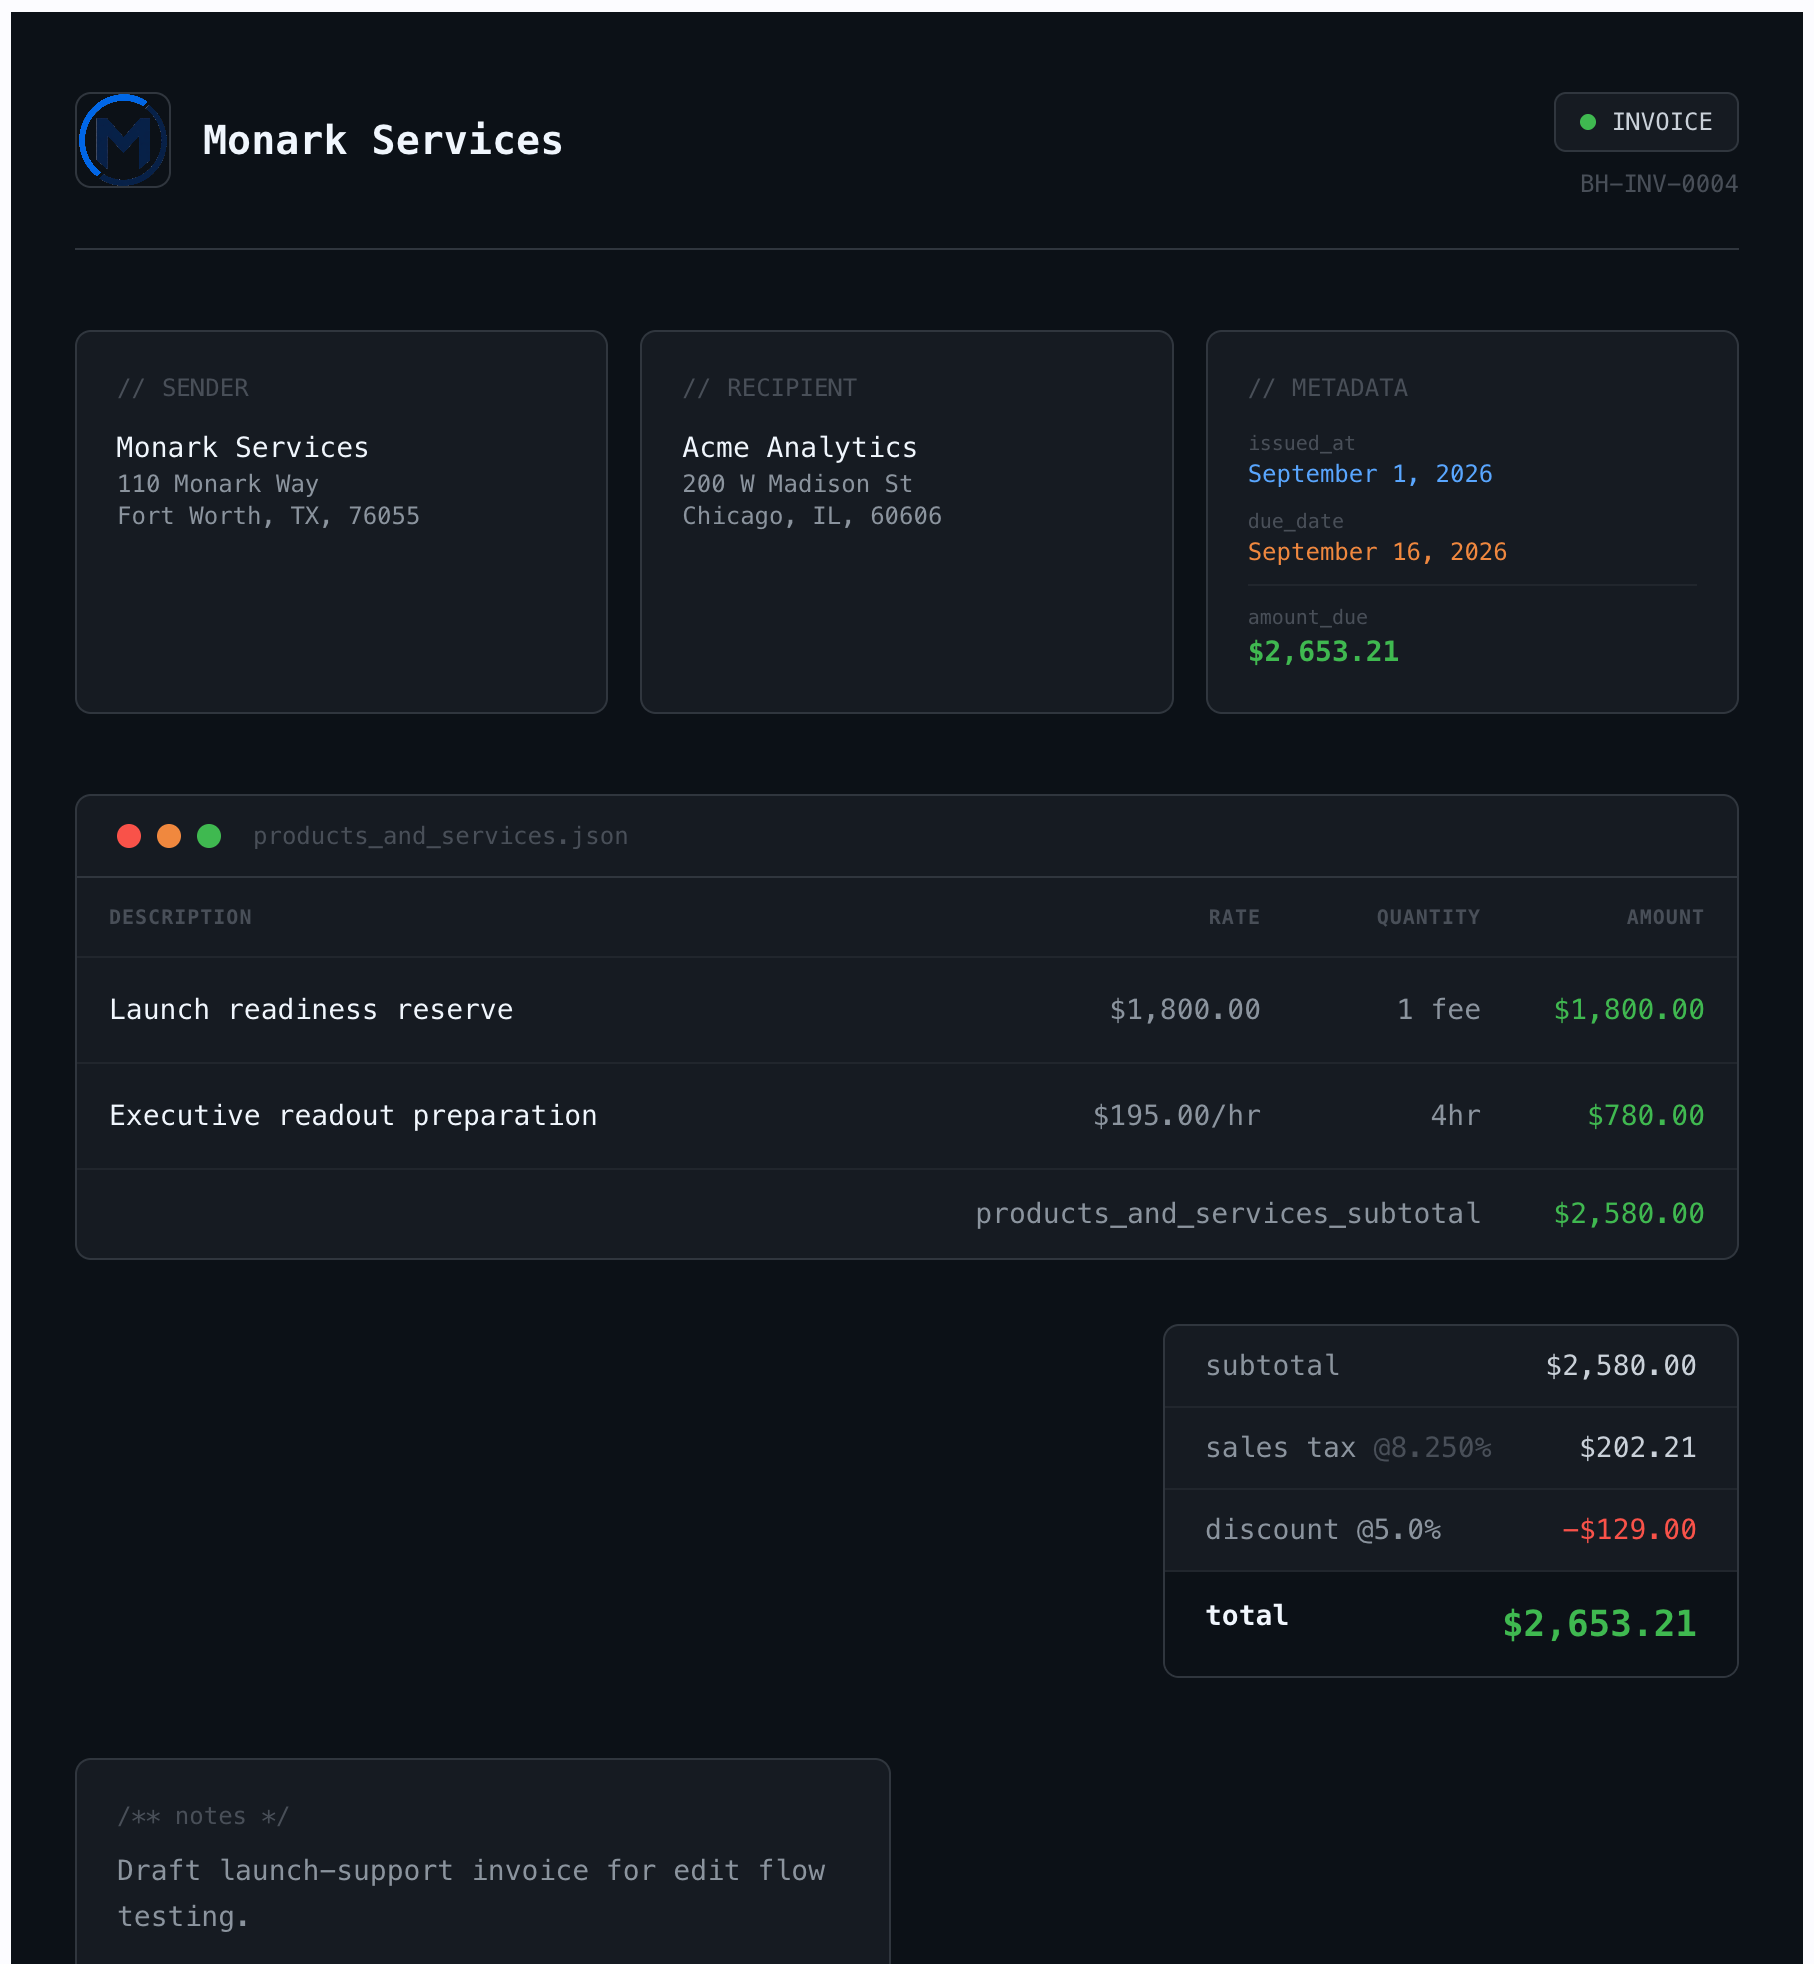Click address line 110 Monark Way

click(x=218, y=484)
